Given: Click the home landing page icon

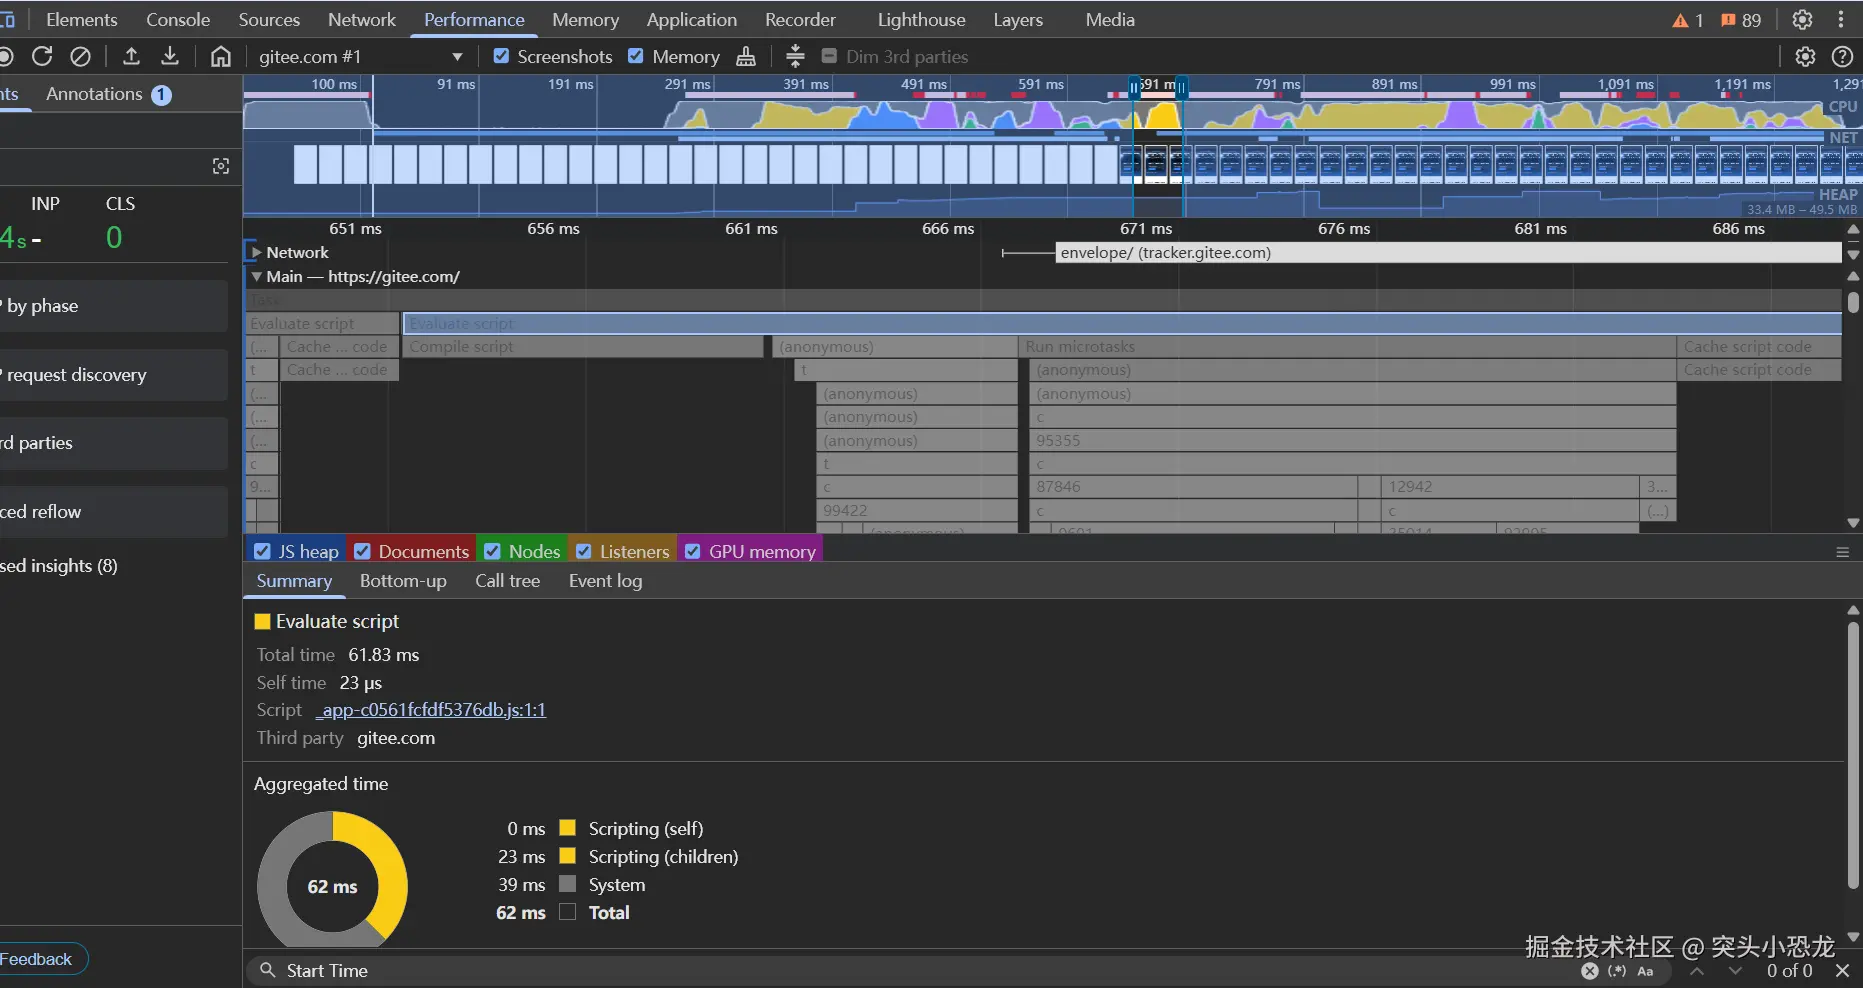Looking at the screenshot, I should coord(221,57).
